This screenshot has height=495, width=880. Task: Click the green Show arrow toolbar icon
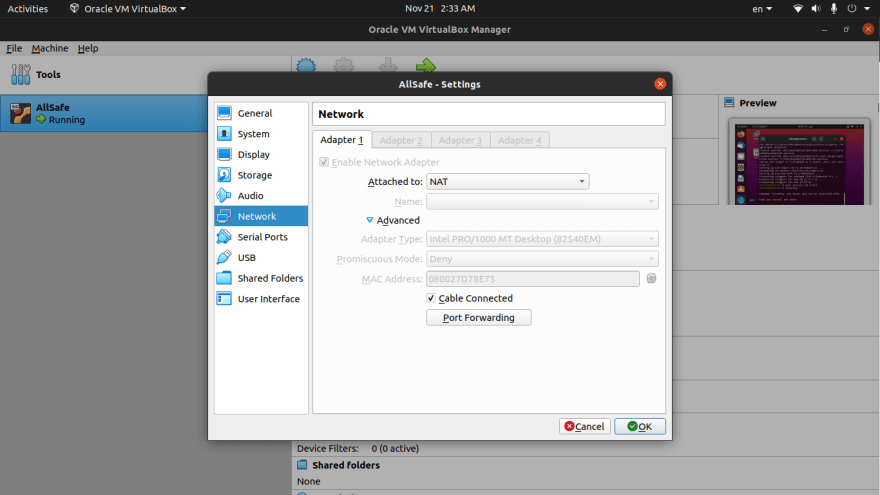pos(426,65)
